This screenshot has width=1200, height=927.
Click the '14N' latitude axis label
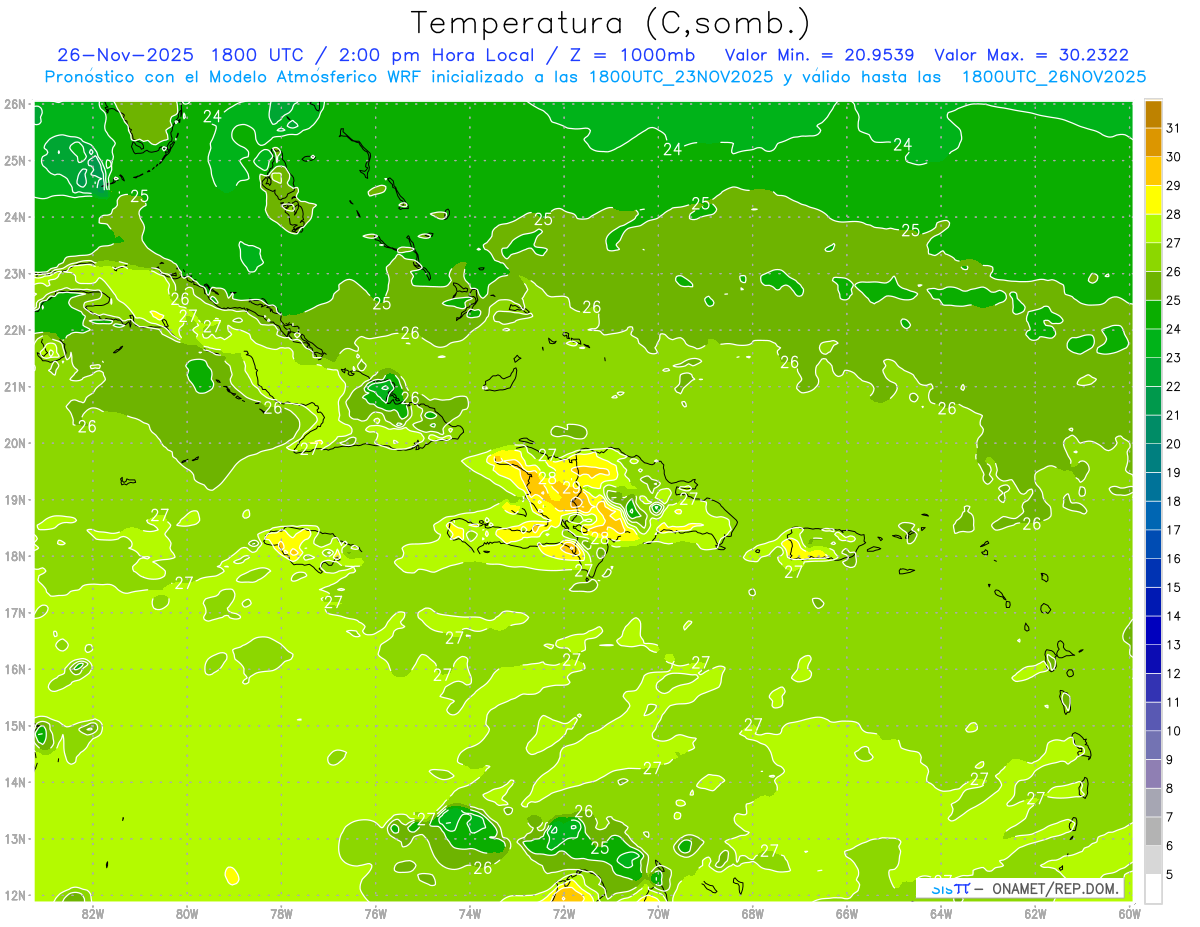15,782
